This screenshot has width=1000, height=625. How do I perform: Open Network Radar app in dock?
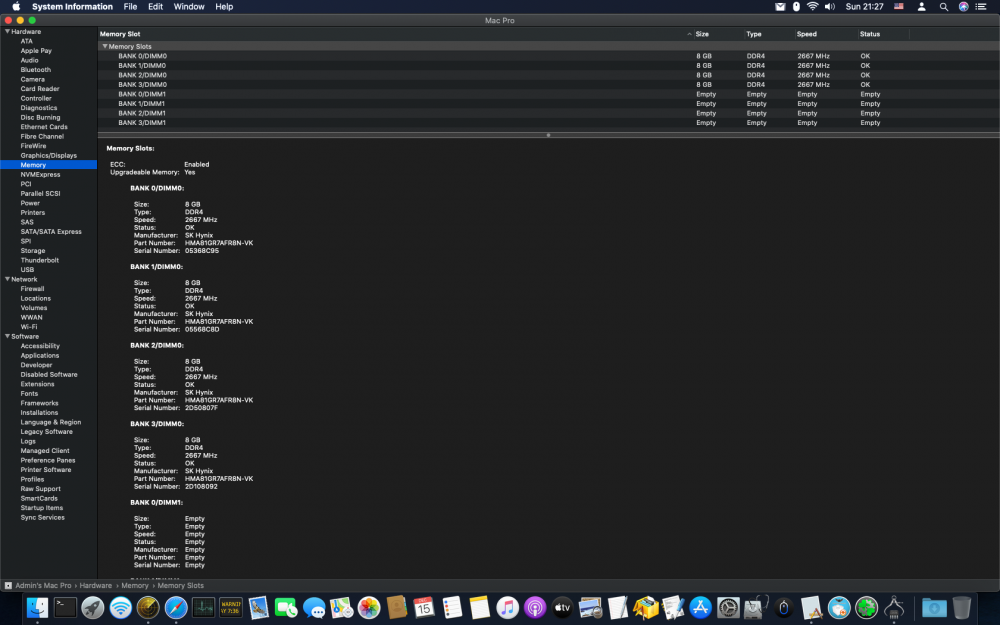[148, 607]
